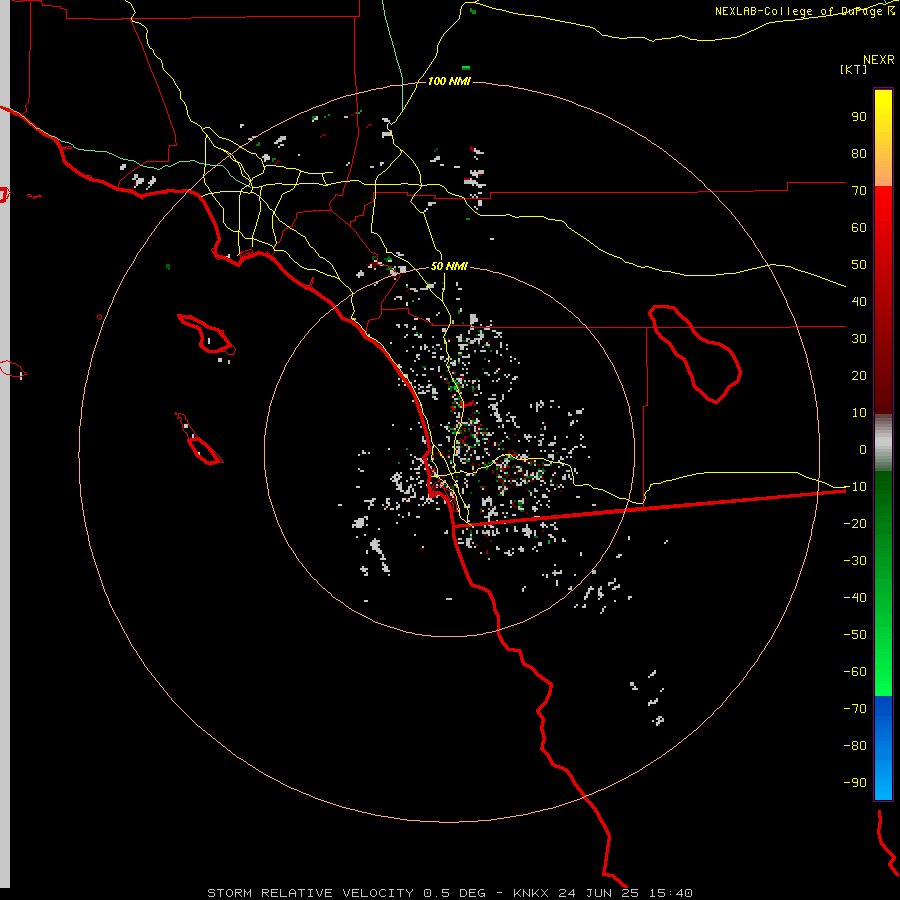Click the -60 scale value
The image size is (900, 900).
(855, 672)
